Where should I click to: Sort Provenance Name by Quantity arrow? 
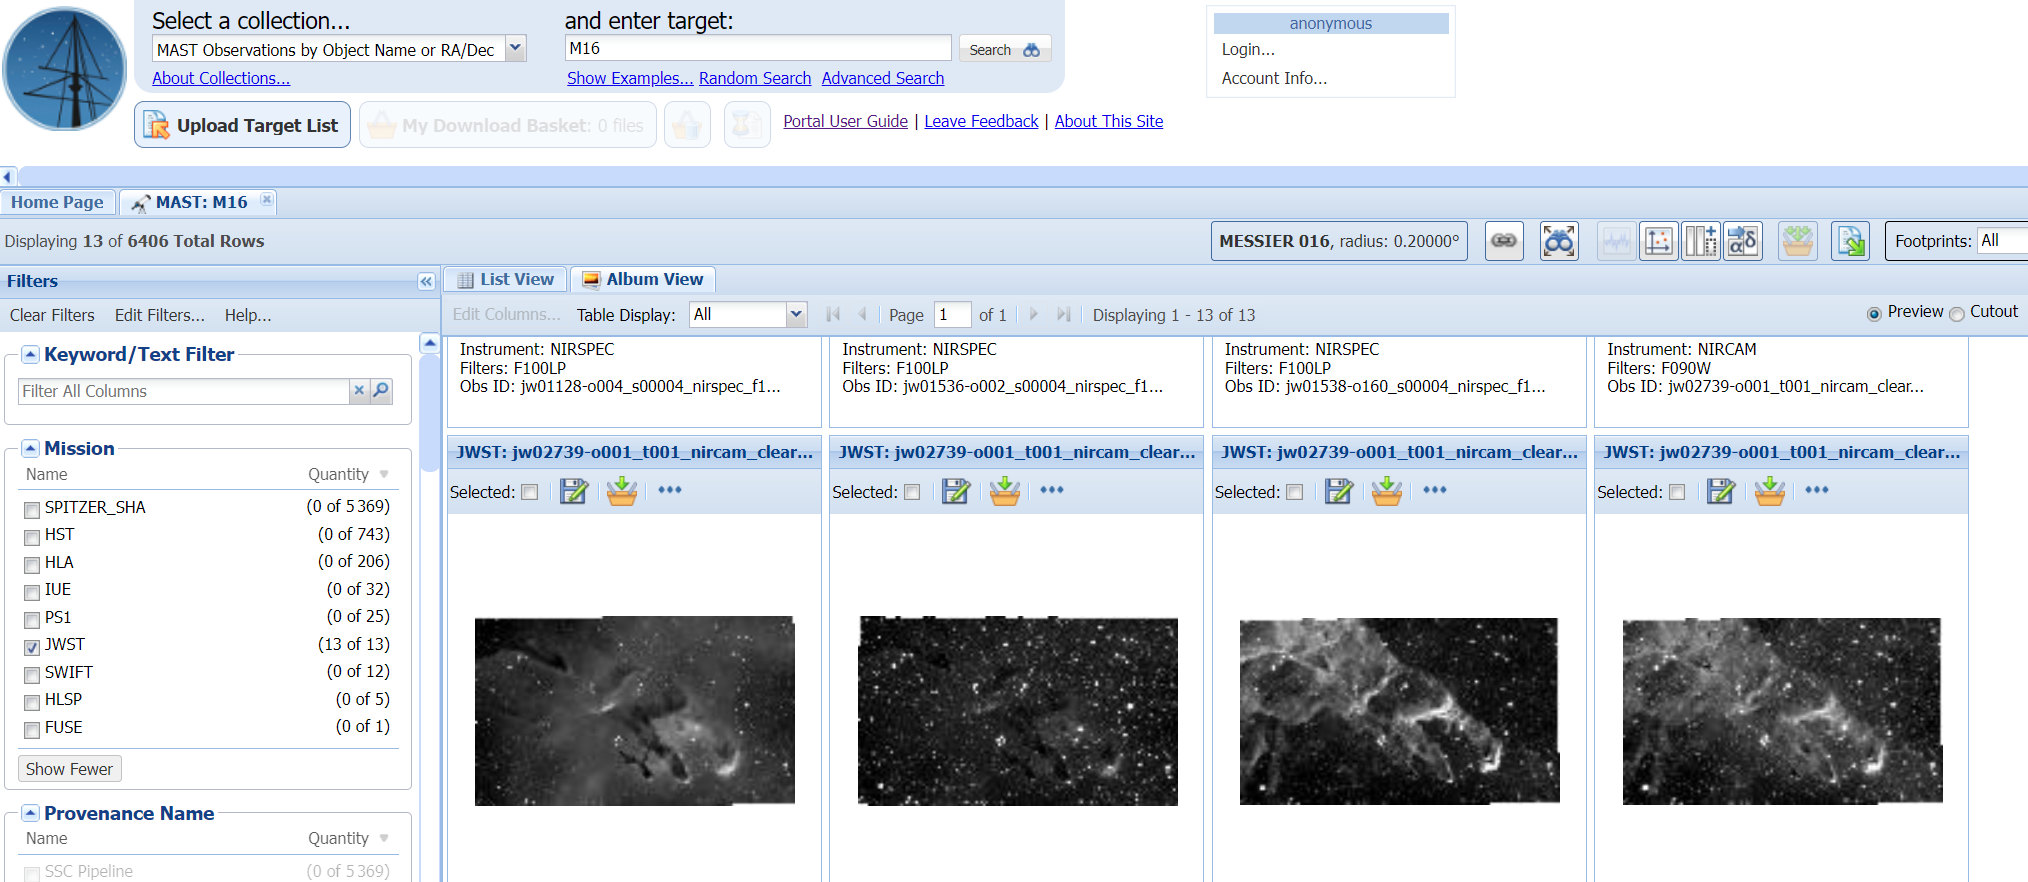[384, 838]
